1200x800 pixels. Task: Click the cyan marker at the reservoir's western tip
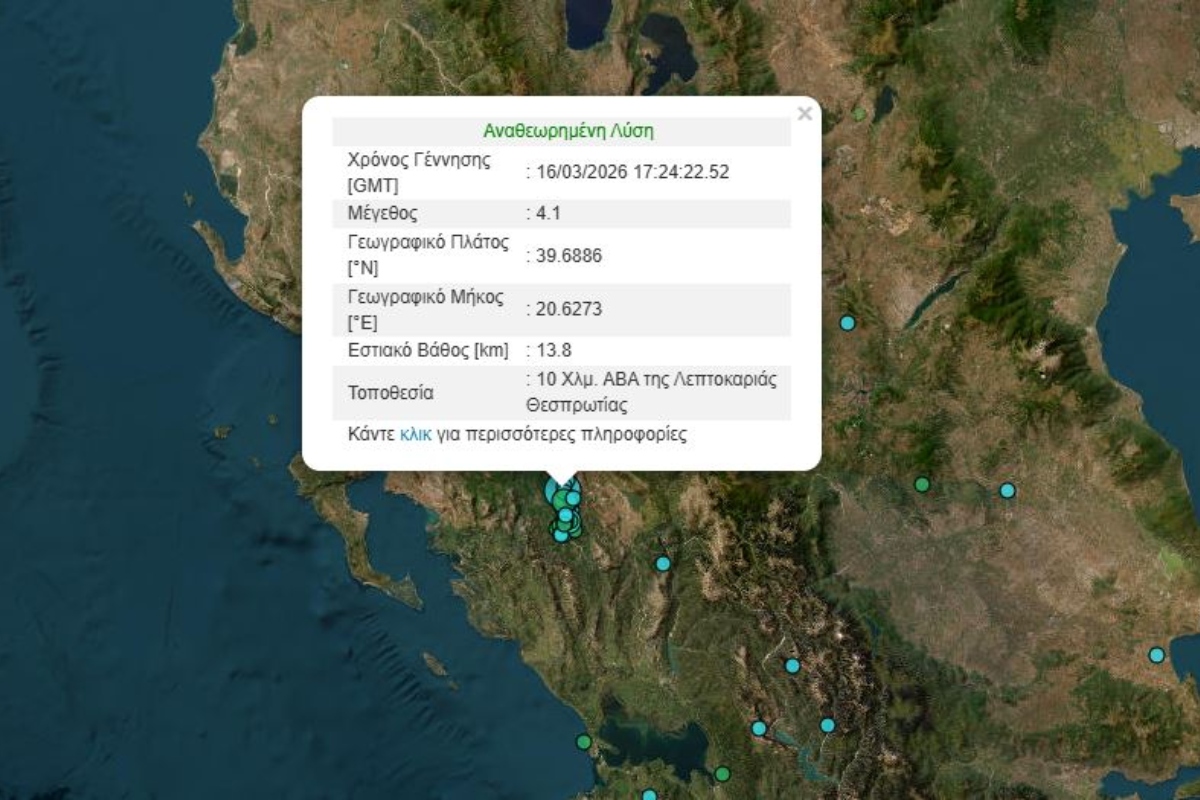(759, 728)
